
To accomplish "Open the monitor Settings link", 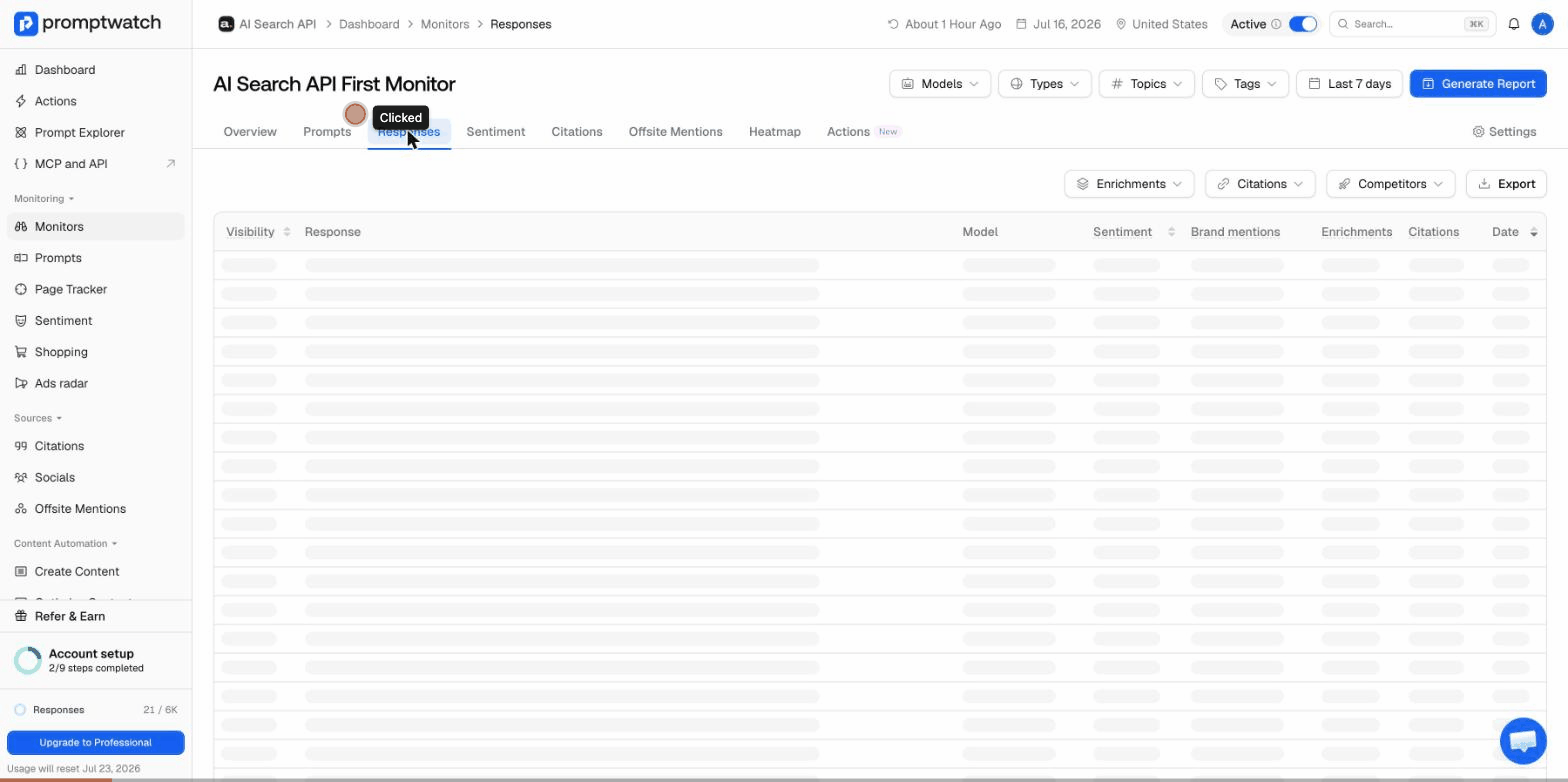I will coord(1504,132).
